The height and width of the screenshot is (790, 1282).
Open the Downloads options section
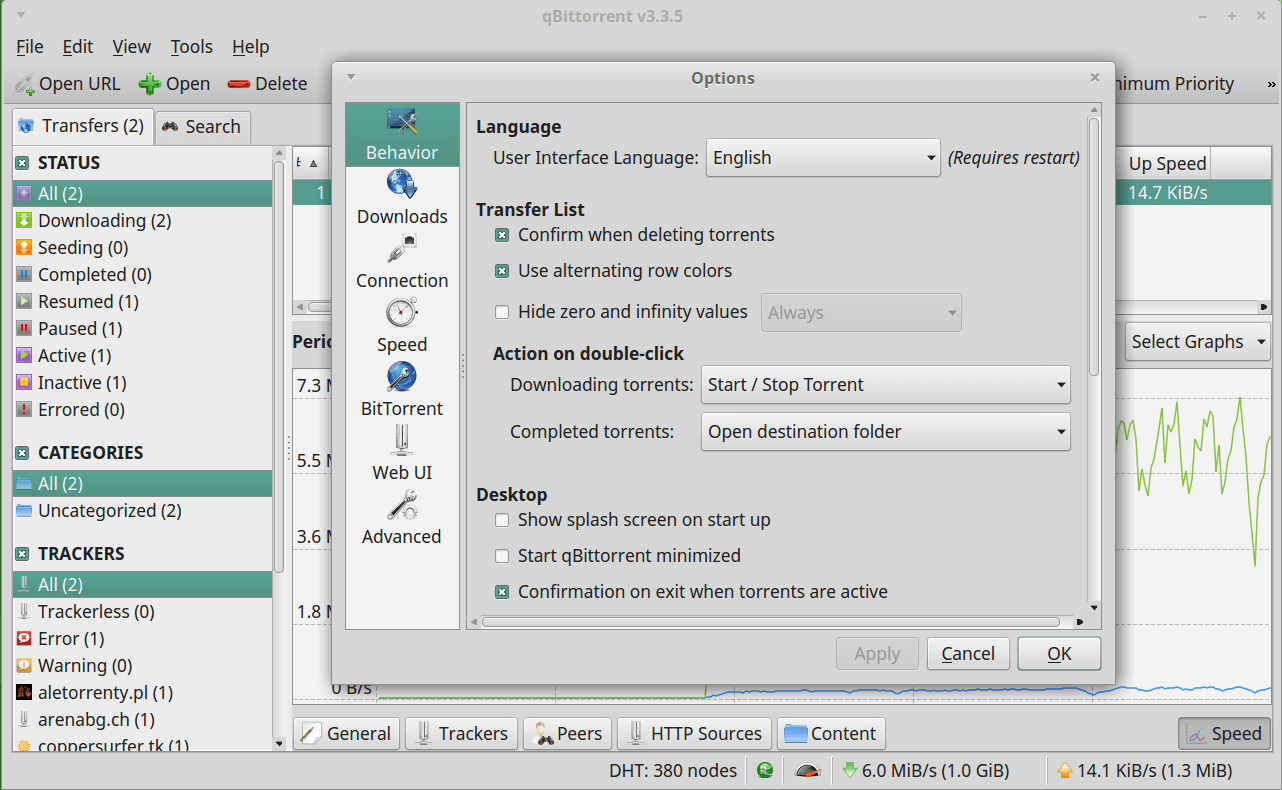pyautogui.click(x=402, y=199)
